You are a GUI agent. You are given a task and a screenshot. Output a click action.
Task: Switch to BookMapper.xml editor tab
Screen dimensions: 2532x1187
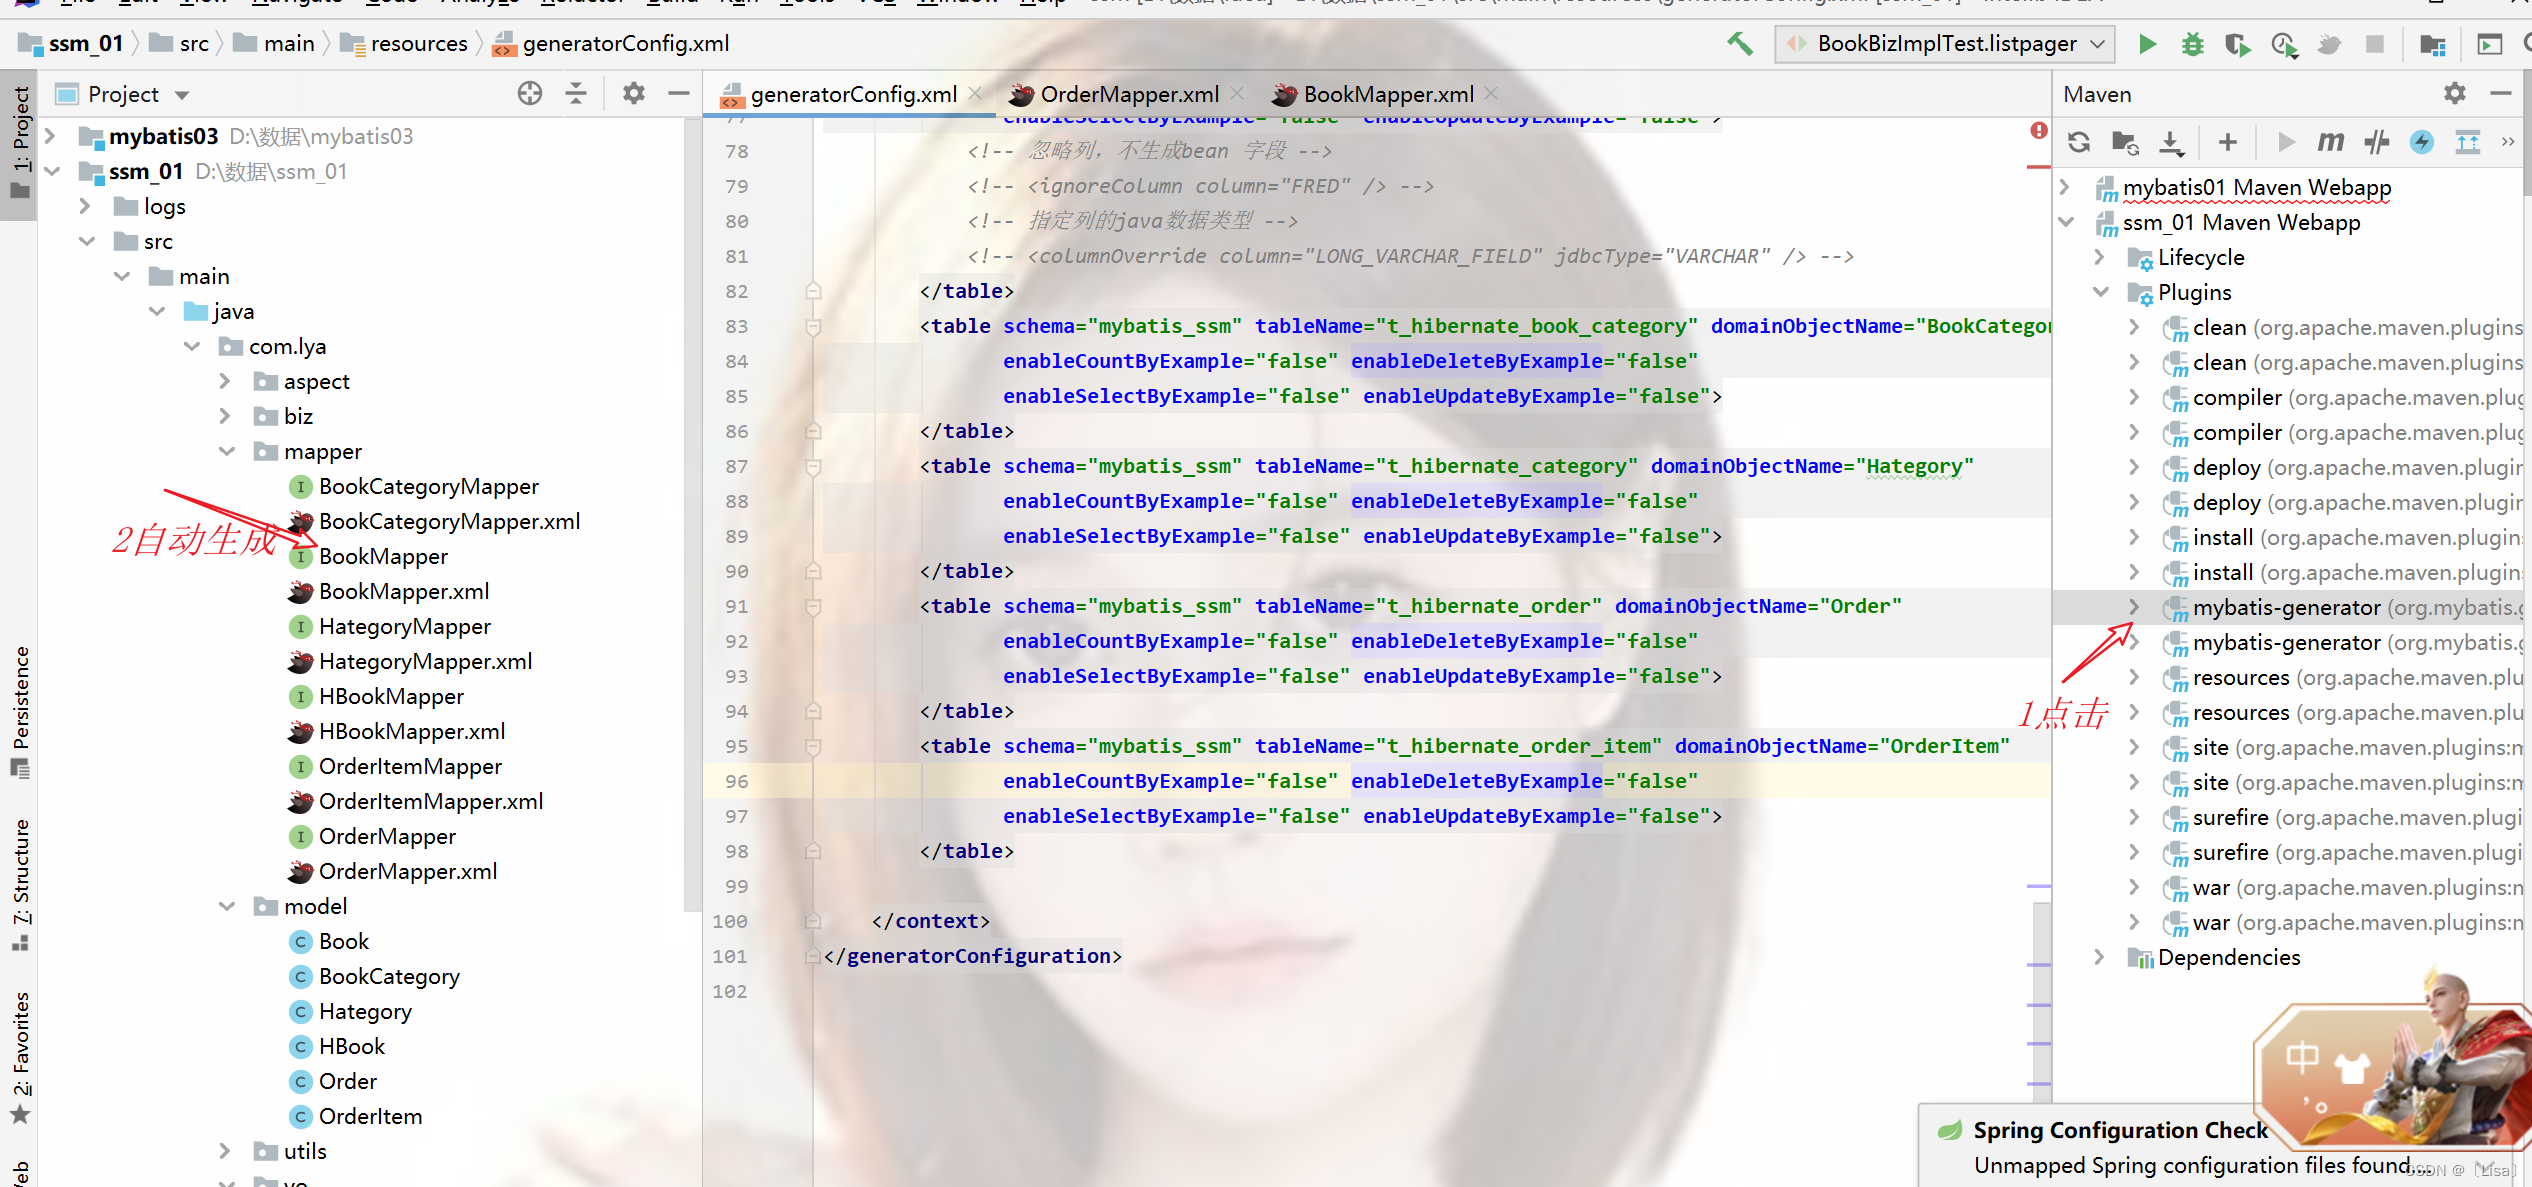[x=1387, y=94]
